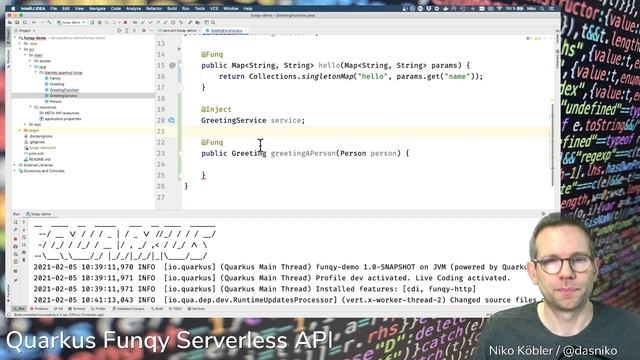Collapse the src folder
This screenshot has width=640, height=360.
coord(20,49)
